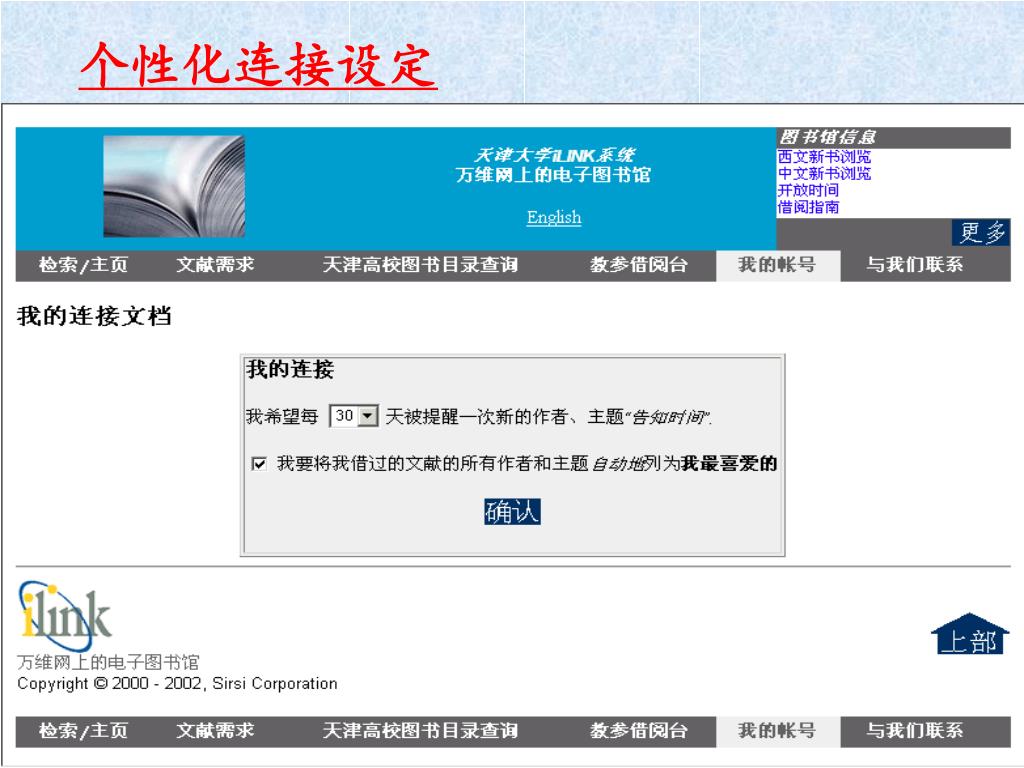Click the 更多 button in the library info panel

981,232
